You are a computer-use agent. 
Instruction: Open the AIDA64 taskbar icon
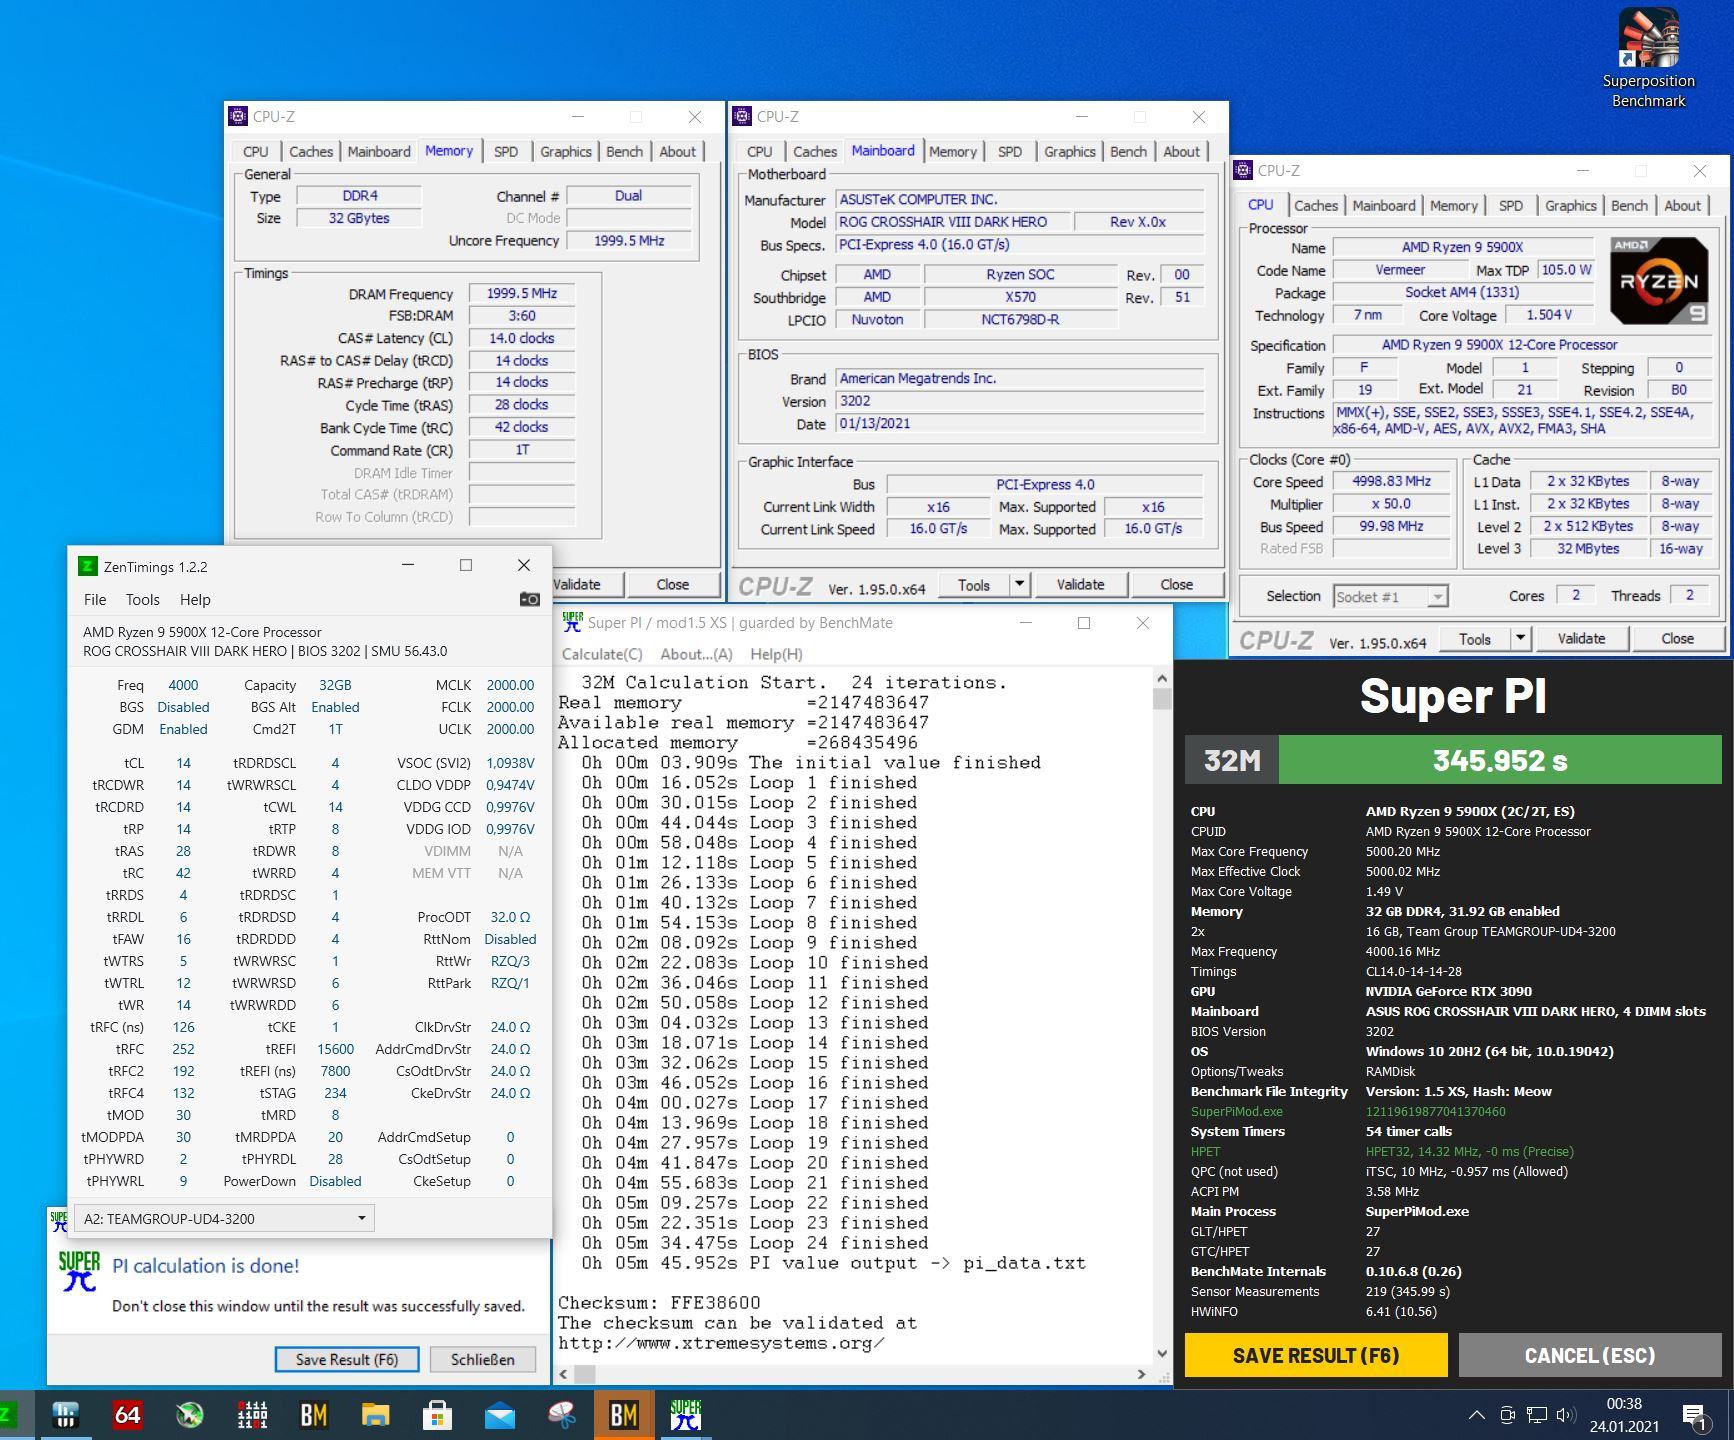127,1414
